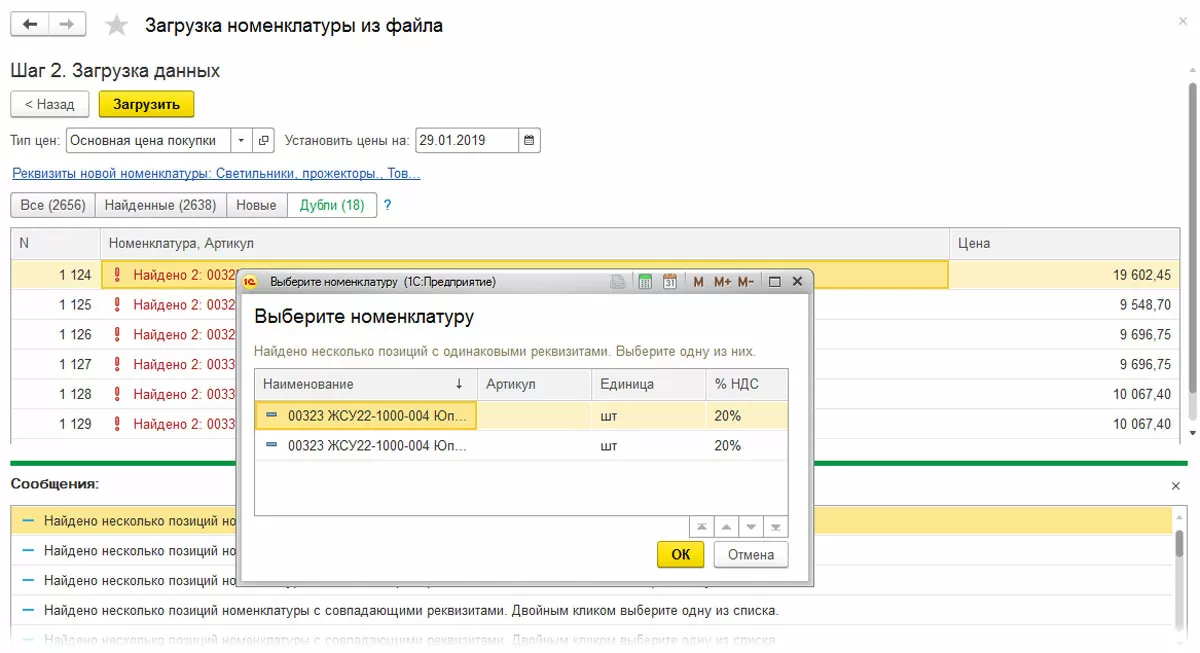
Task: Click the M- memory subtract icon
Action: [x=746, y=282]
